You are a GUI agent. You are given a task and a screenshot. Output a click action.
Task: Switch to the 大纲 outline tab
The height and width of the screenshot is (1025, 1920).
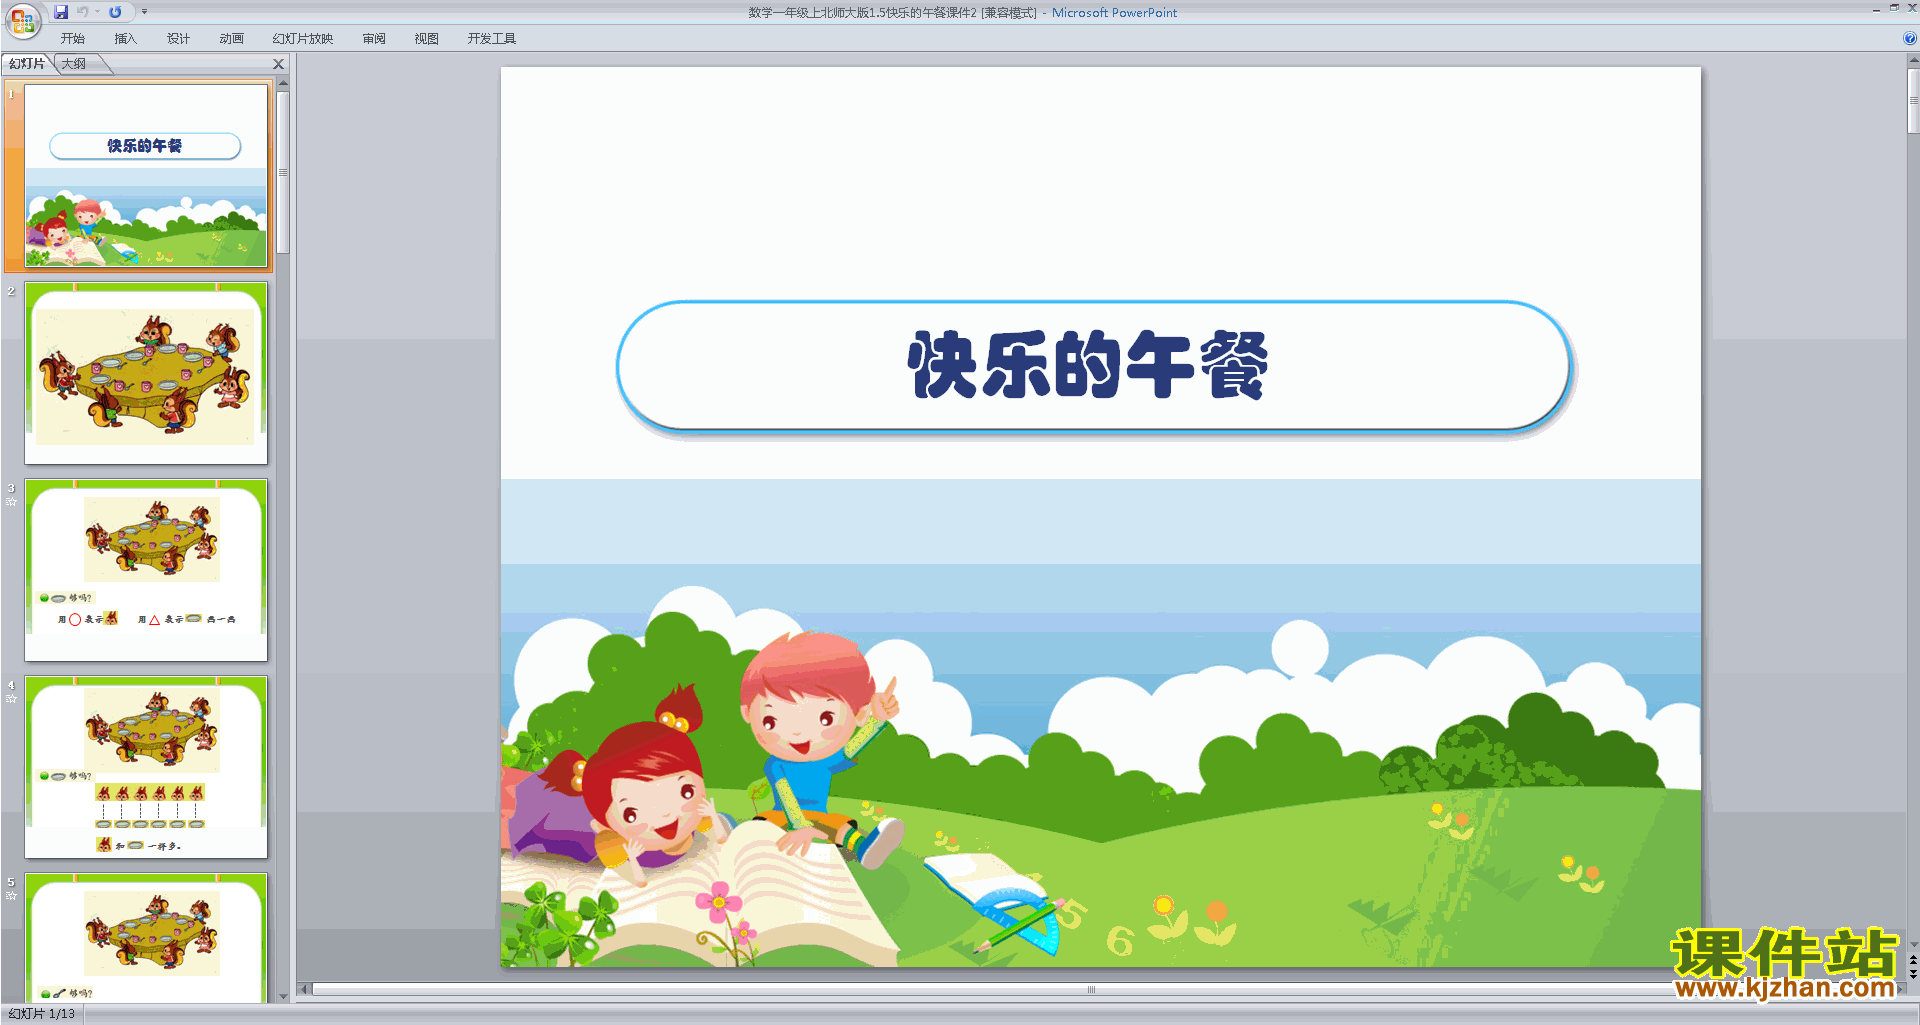(74, 64)
